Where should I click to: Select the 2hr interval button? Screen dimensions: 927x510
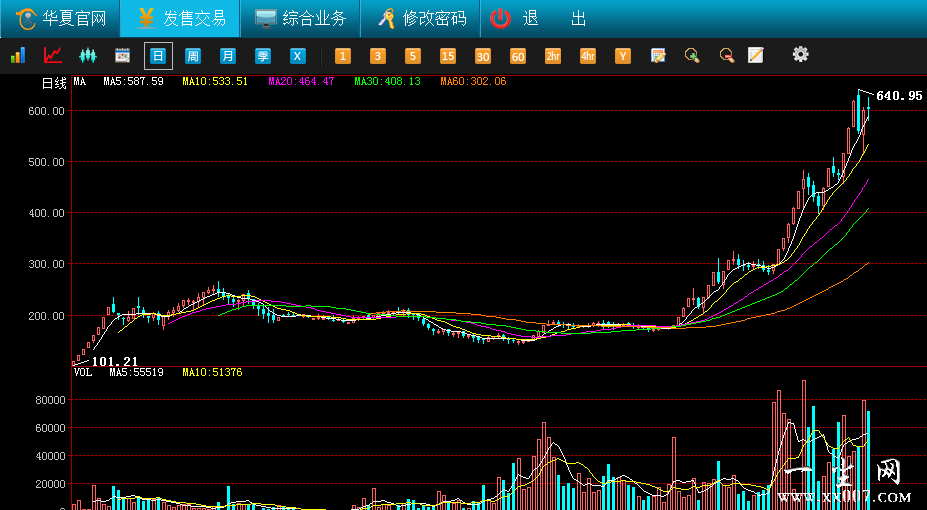553,56
